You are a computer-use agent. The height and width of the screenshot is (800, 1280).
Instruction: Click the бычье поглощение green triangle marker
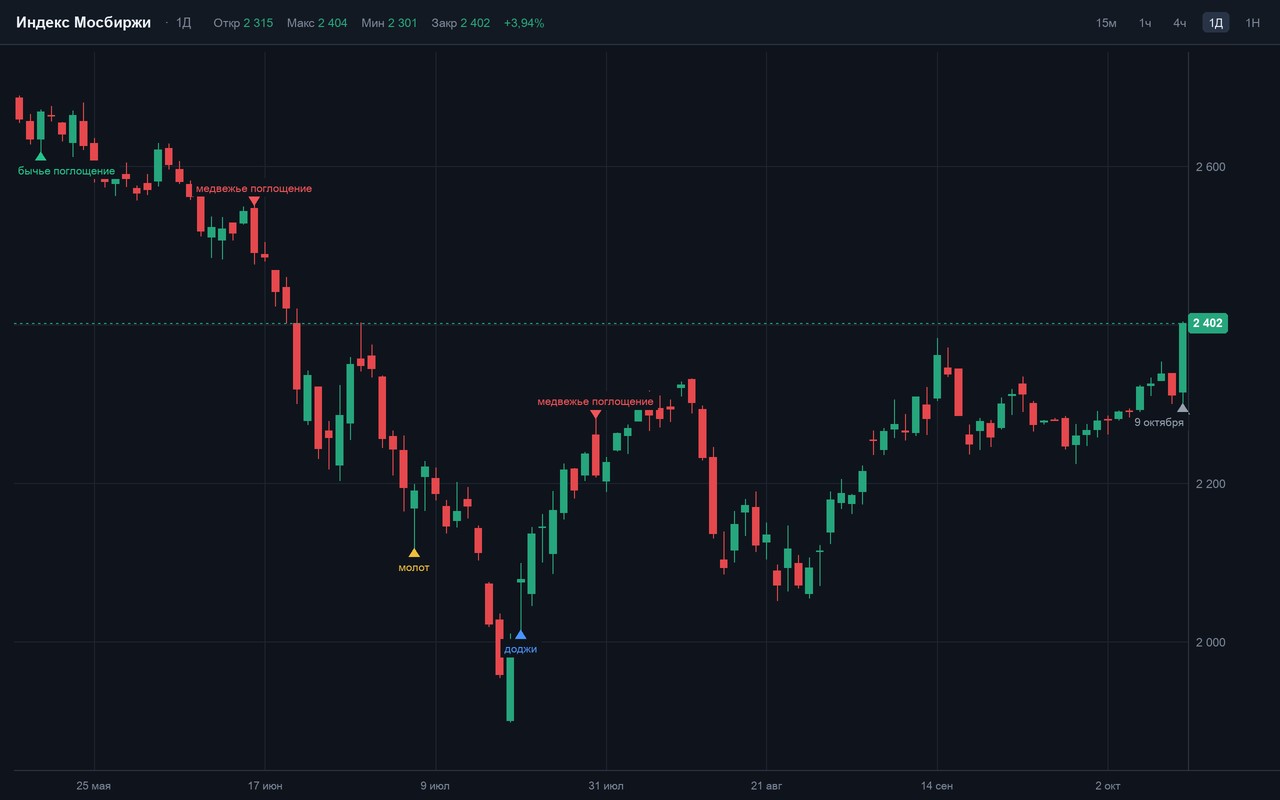point(40,156)
